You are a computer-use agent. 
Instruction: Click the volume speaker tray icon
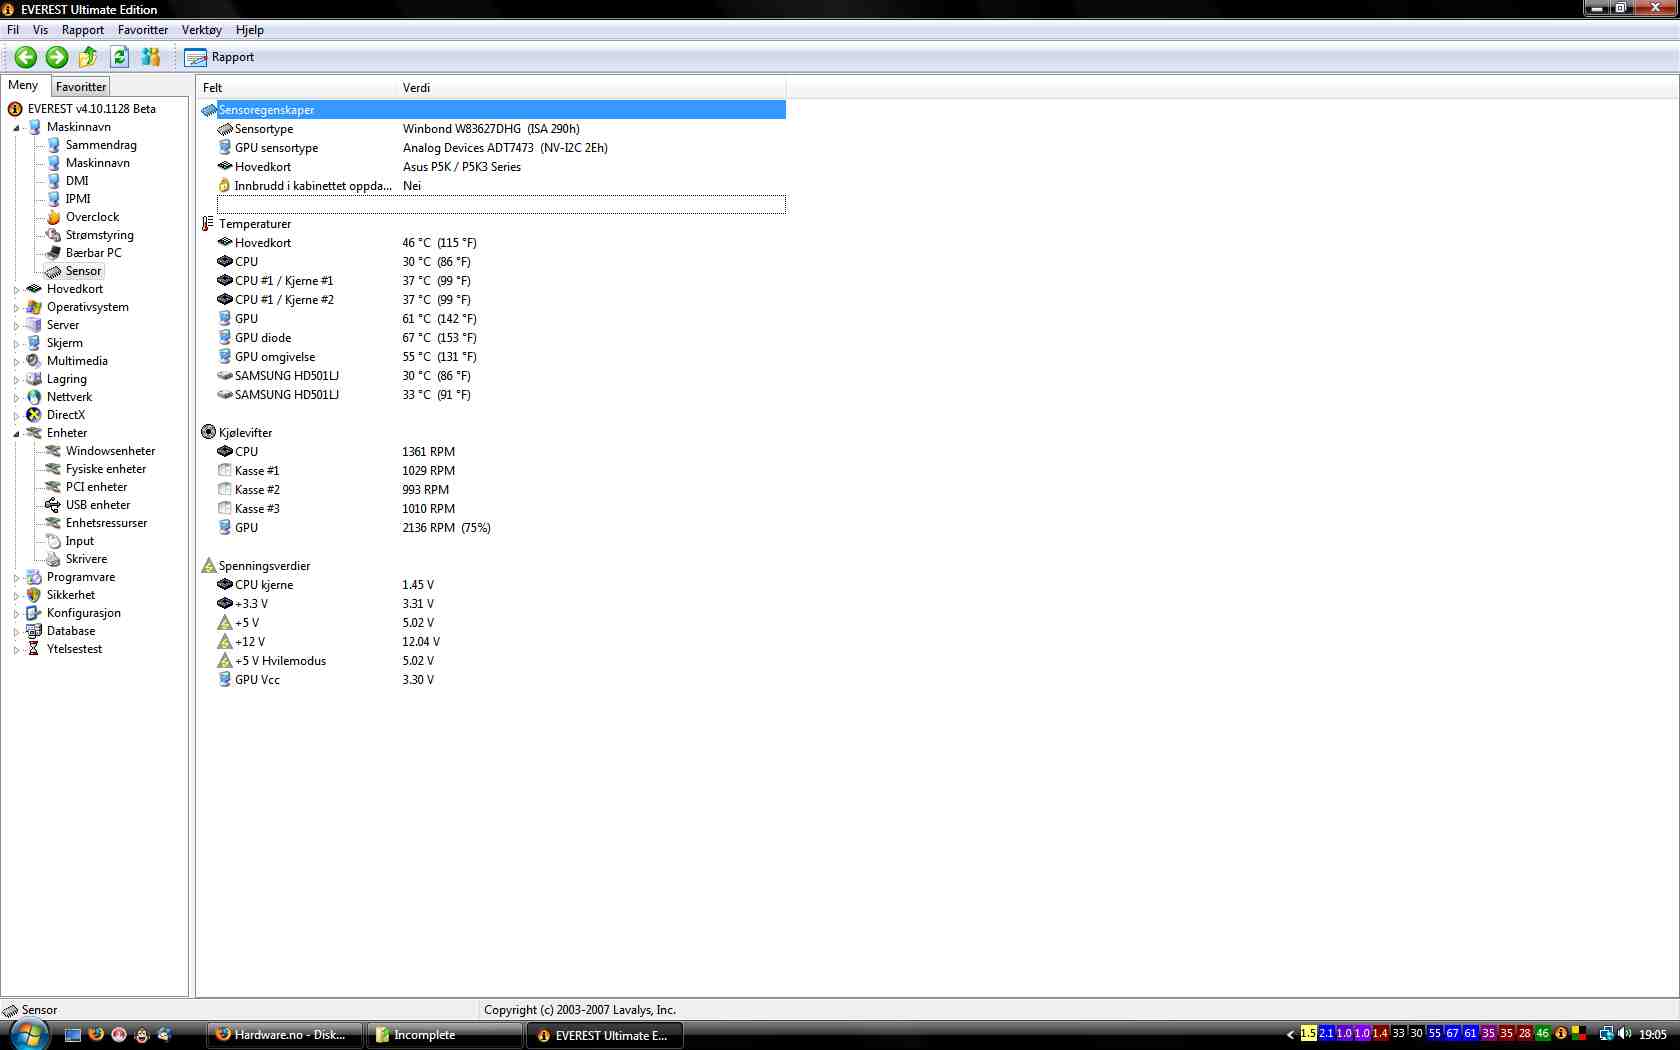point(1624,1034)
